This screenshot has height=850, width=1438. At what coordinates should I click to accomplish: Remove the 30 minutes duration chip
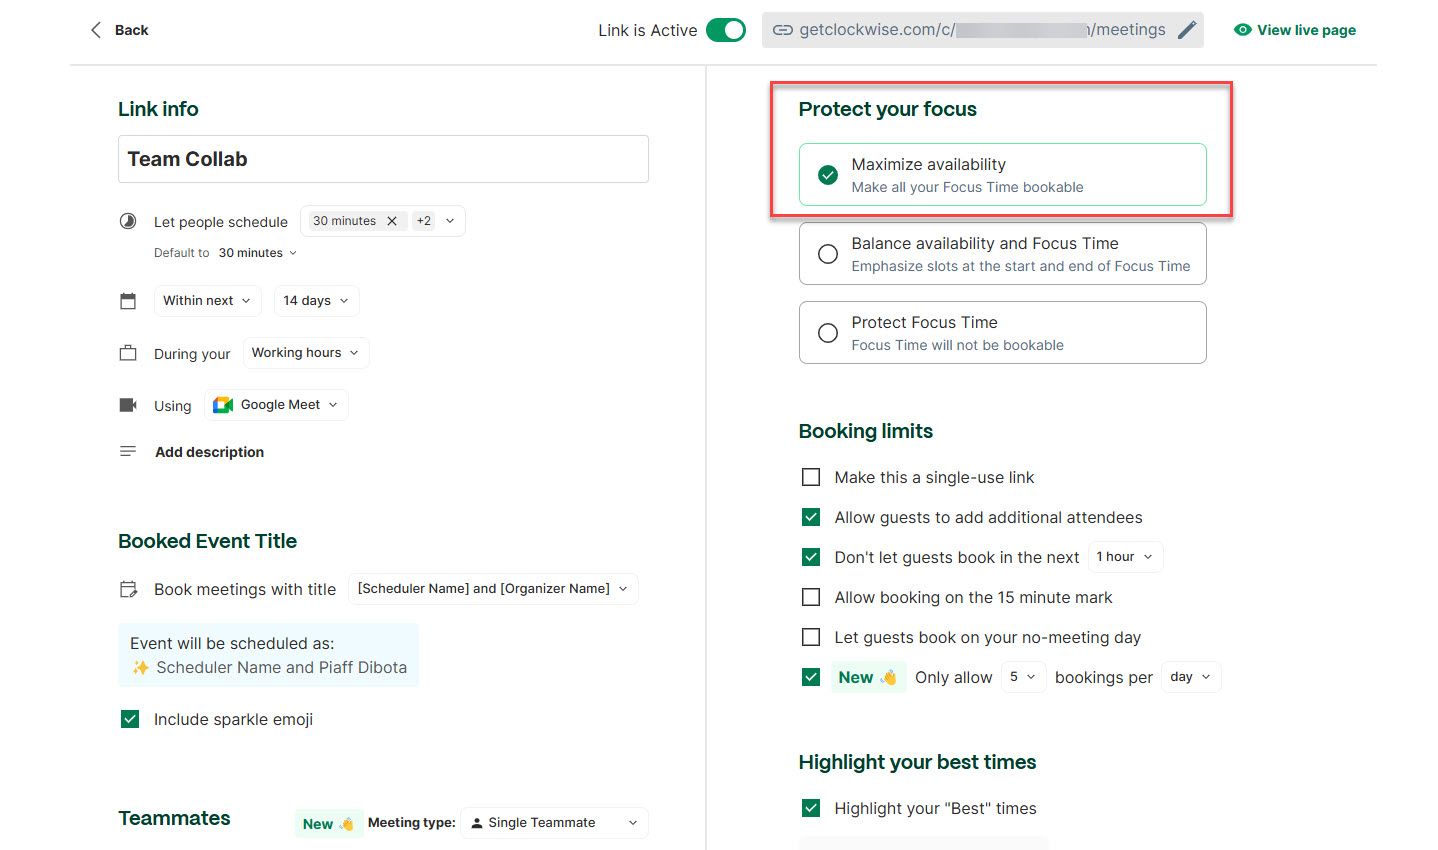click(x=392, y=221)
